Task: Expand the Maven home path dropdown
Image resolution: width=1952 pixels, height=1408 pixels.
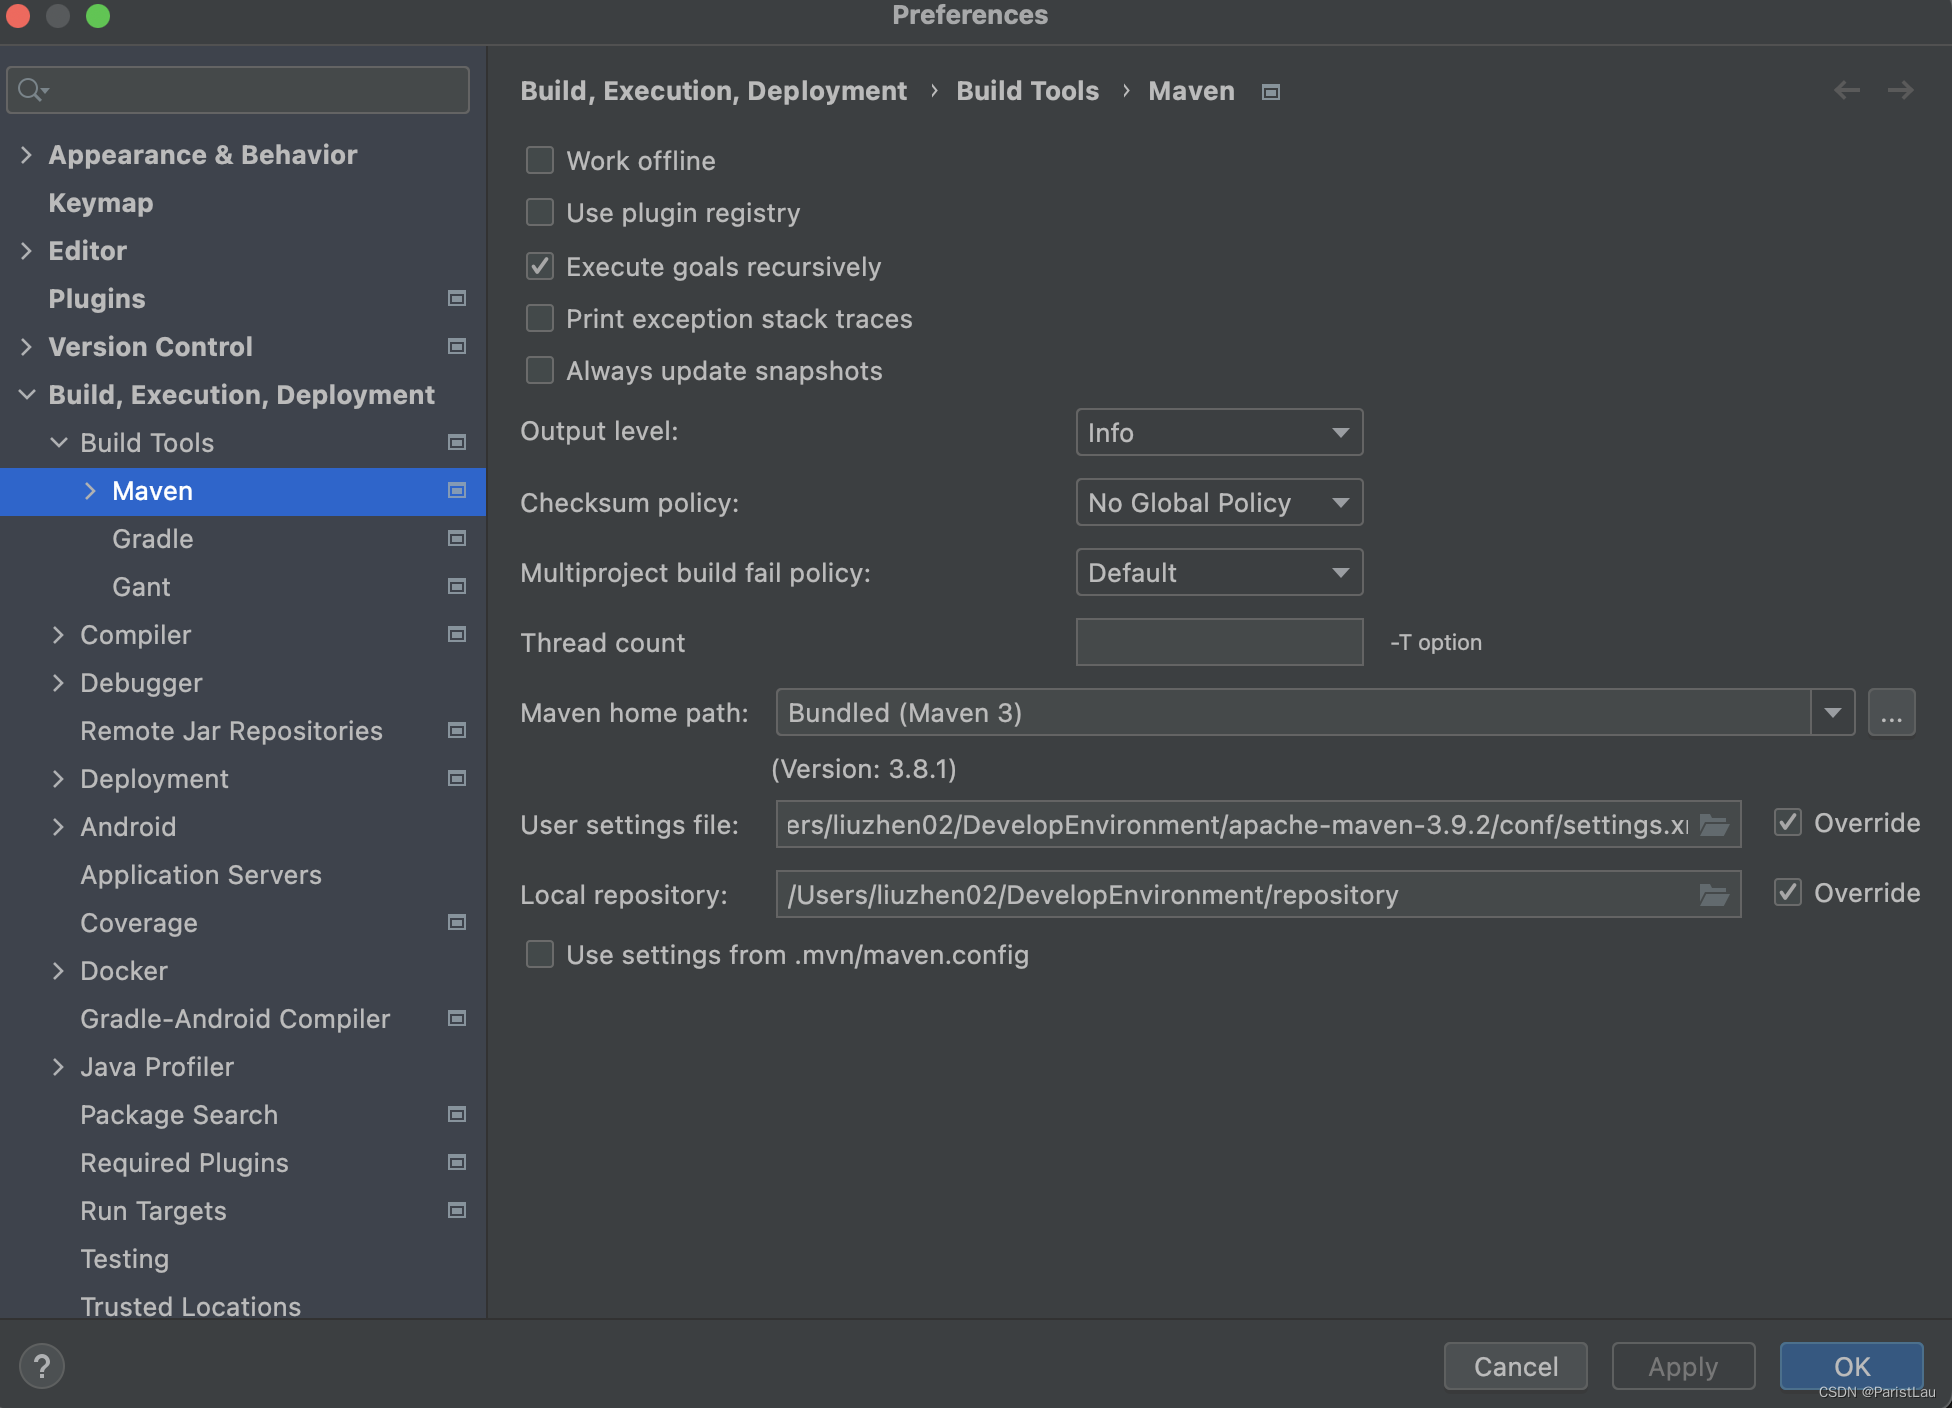Action: tap(1832, 712)
